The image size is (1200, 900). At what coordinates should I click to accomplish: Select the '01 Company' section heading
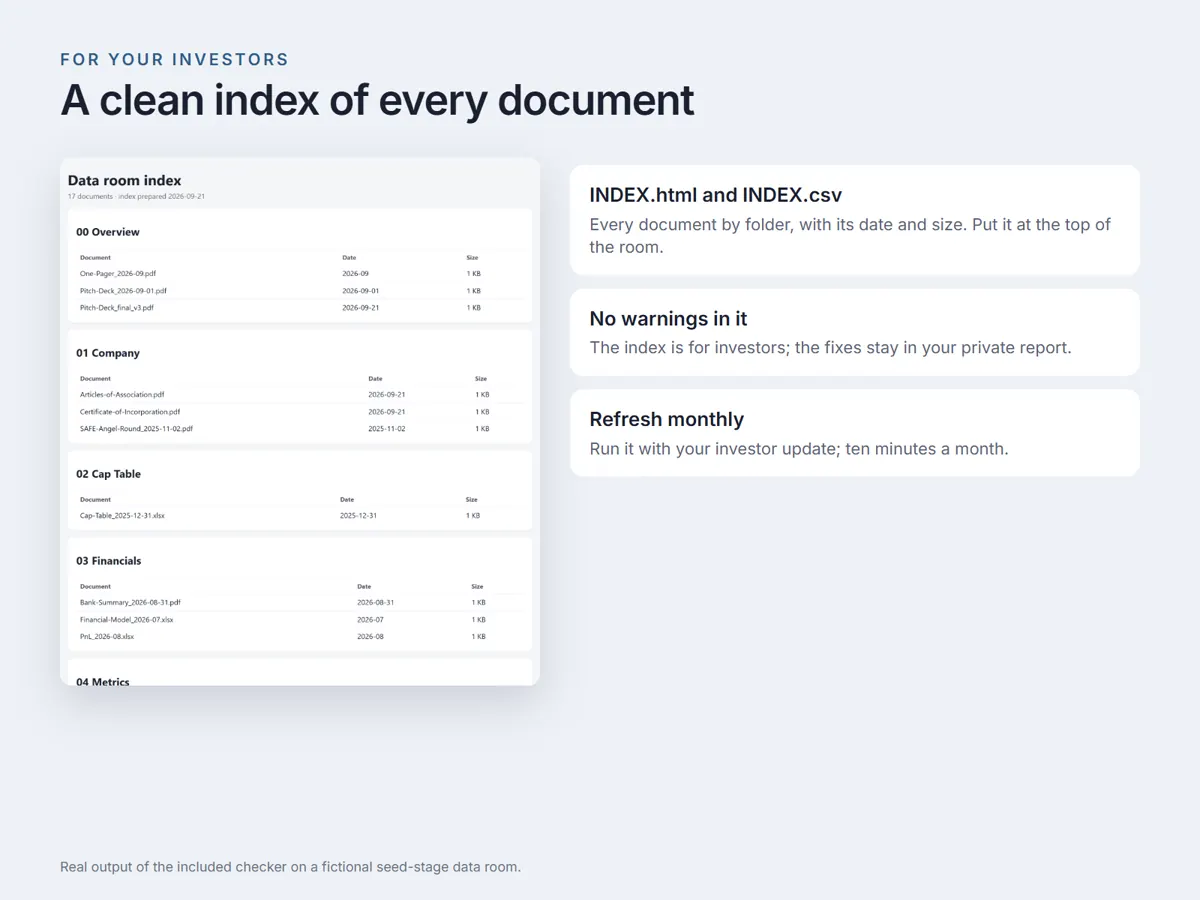coord(108,353)
